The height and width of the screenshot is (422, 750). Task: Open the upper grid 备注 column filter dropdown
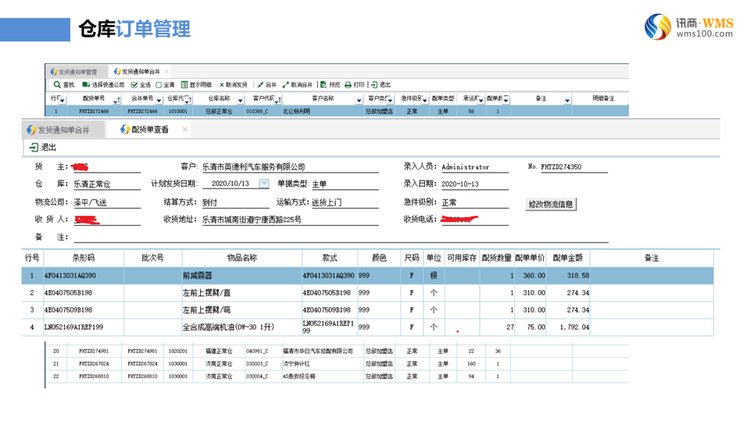(x=567, y=100)
